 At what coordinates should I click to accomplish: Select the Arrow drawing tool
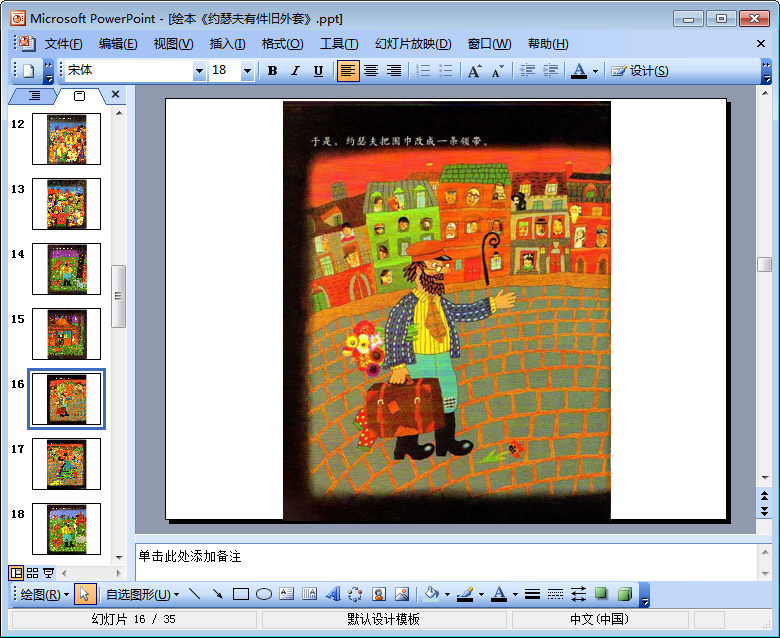217,594
